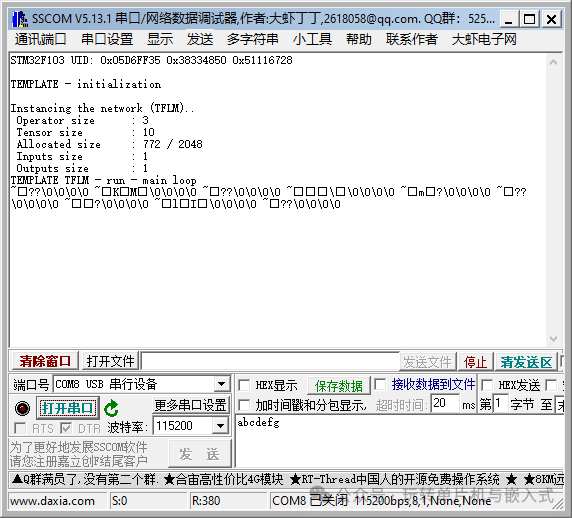Image resolution: width=572 pixels, height=518 pixels.
Task: Open the 大虾电子网 menu
Action: coord(484,39)
